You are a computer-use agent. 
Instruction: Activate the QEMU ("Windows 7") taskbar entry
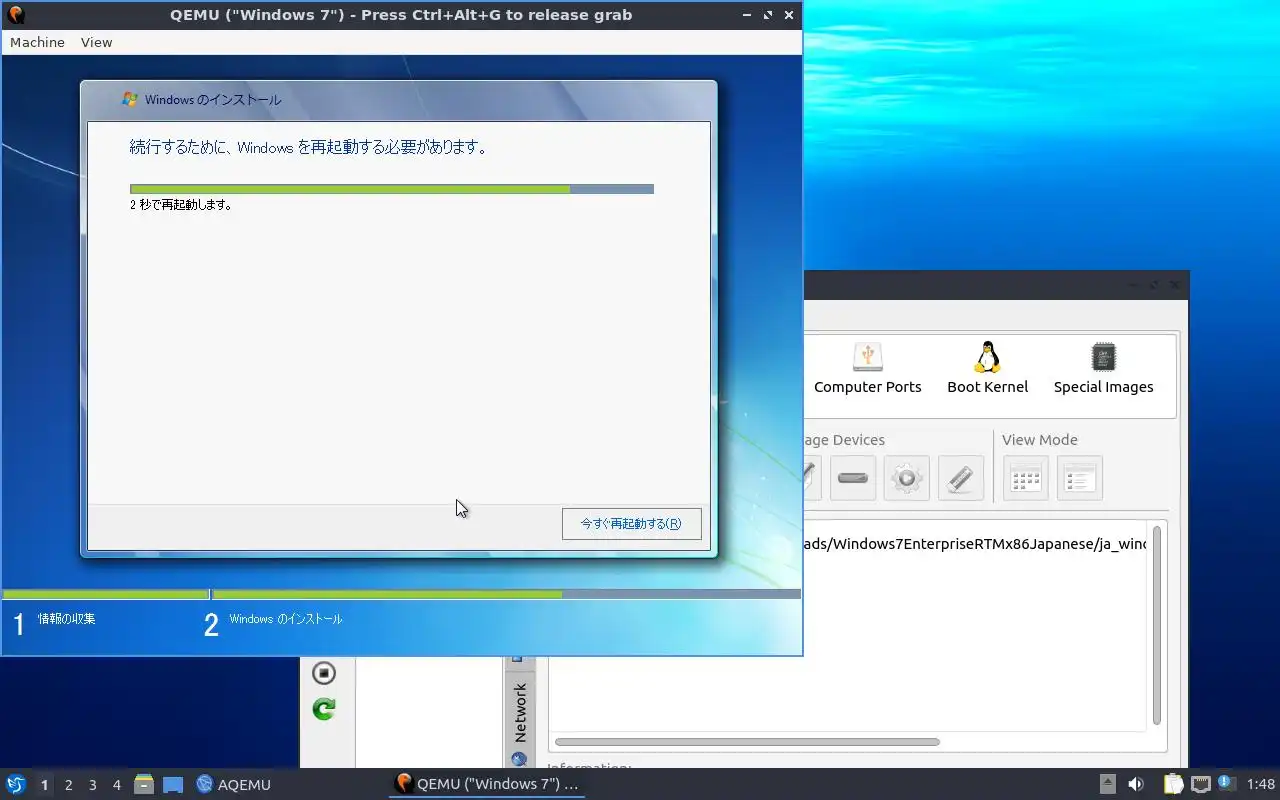487,784
